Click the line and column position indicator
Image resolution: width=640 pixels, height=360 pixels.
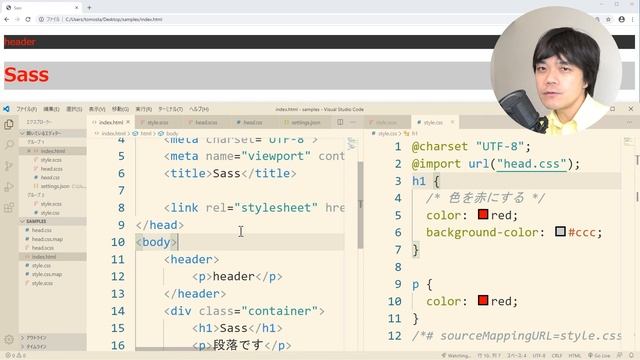click(489, 356)
